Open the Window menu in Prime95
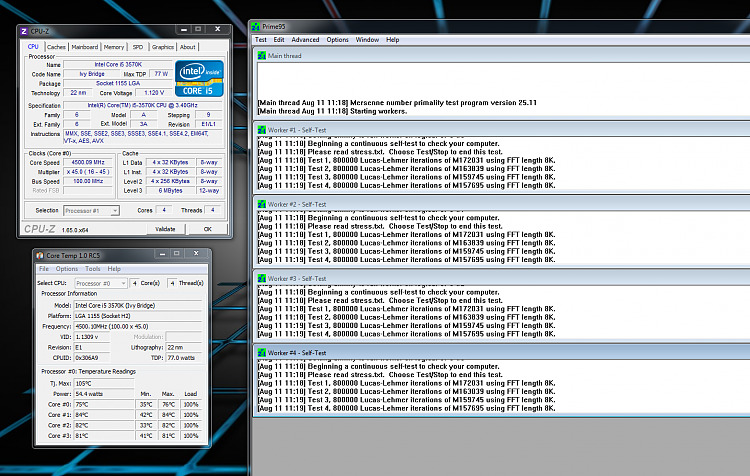 tap(367, 40)
